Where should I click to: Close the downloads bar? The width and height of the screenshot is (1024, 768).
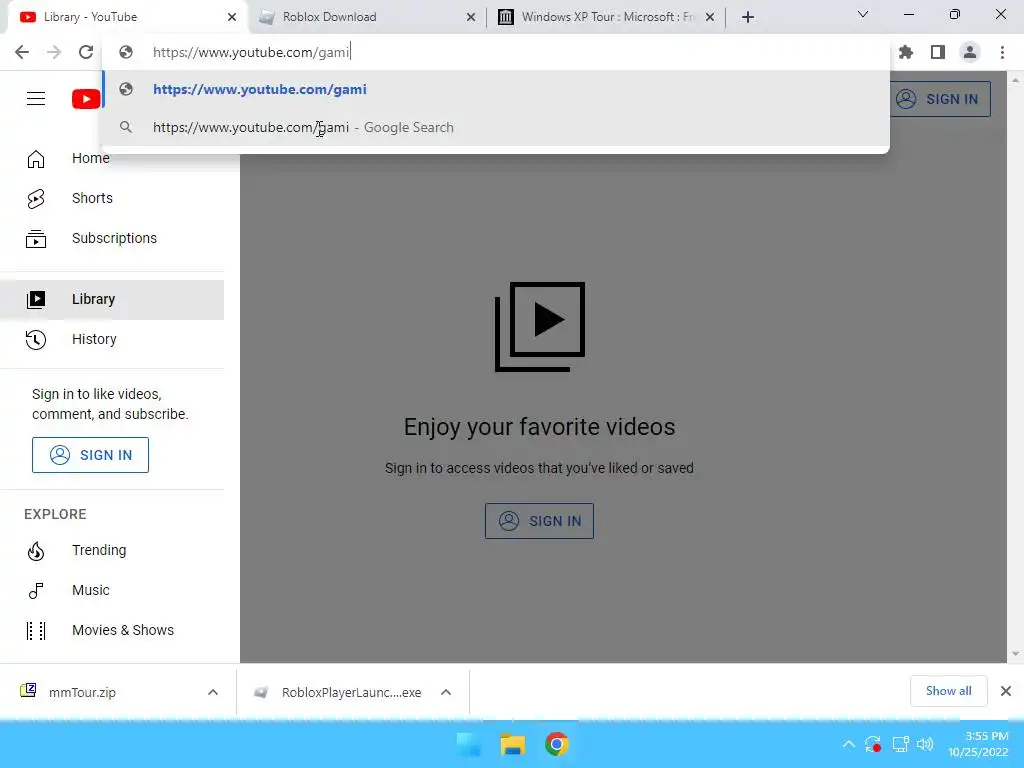[x=1006, y=691]
